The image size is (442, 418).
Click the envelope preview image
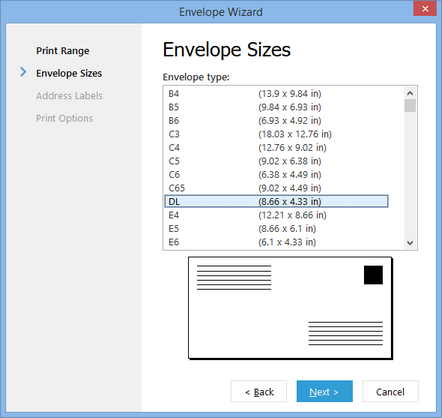(x=290, y=308)
